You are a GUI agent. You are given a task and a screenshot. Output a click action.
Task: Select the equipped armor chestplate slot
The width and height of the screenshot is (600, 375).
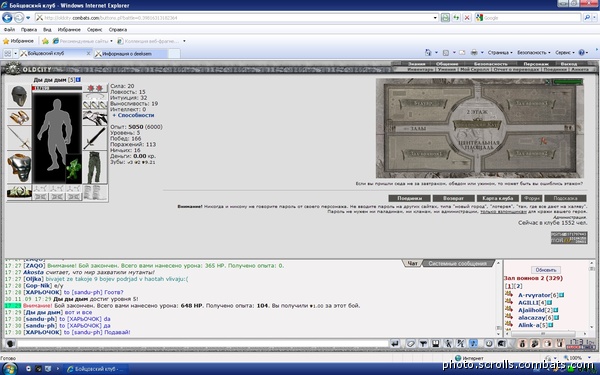click(19, 168)
